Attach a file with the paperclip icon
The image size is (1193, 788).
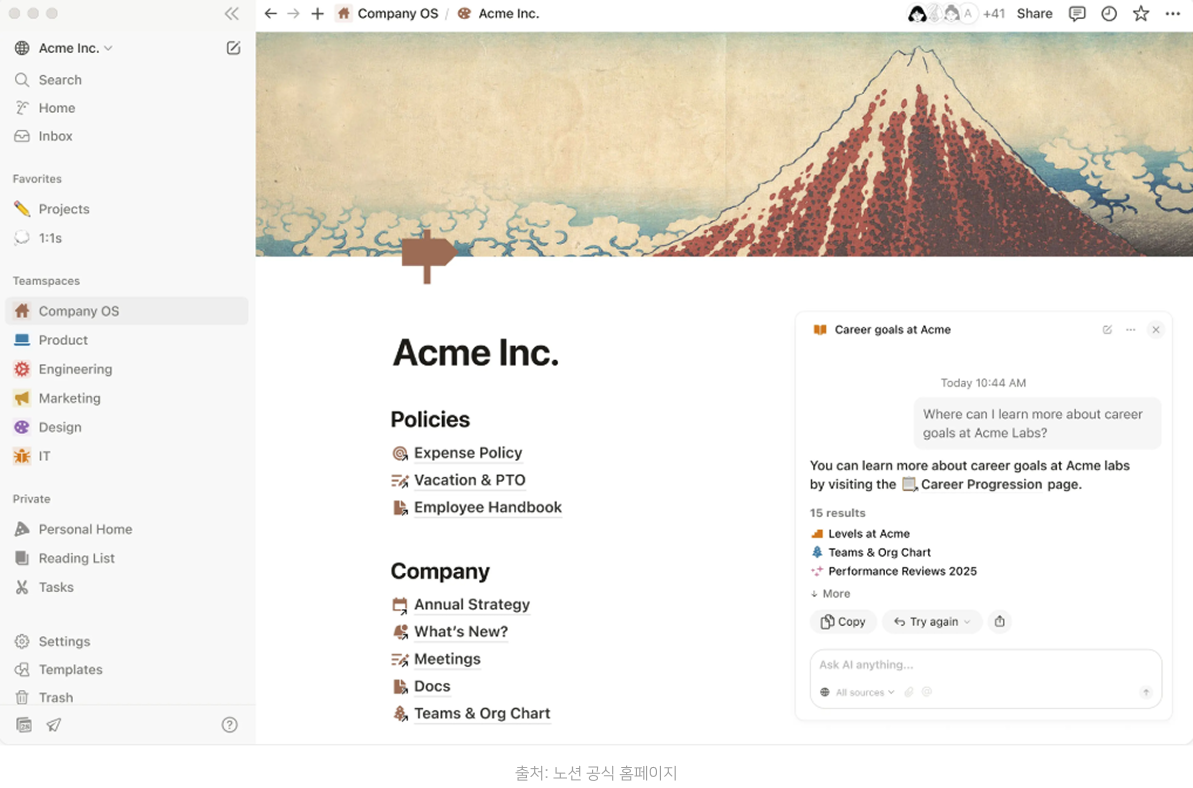(908, 692)
